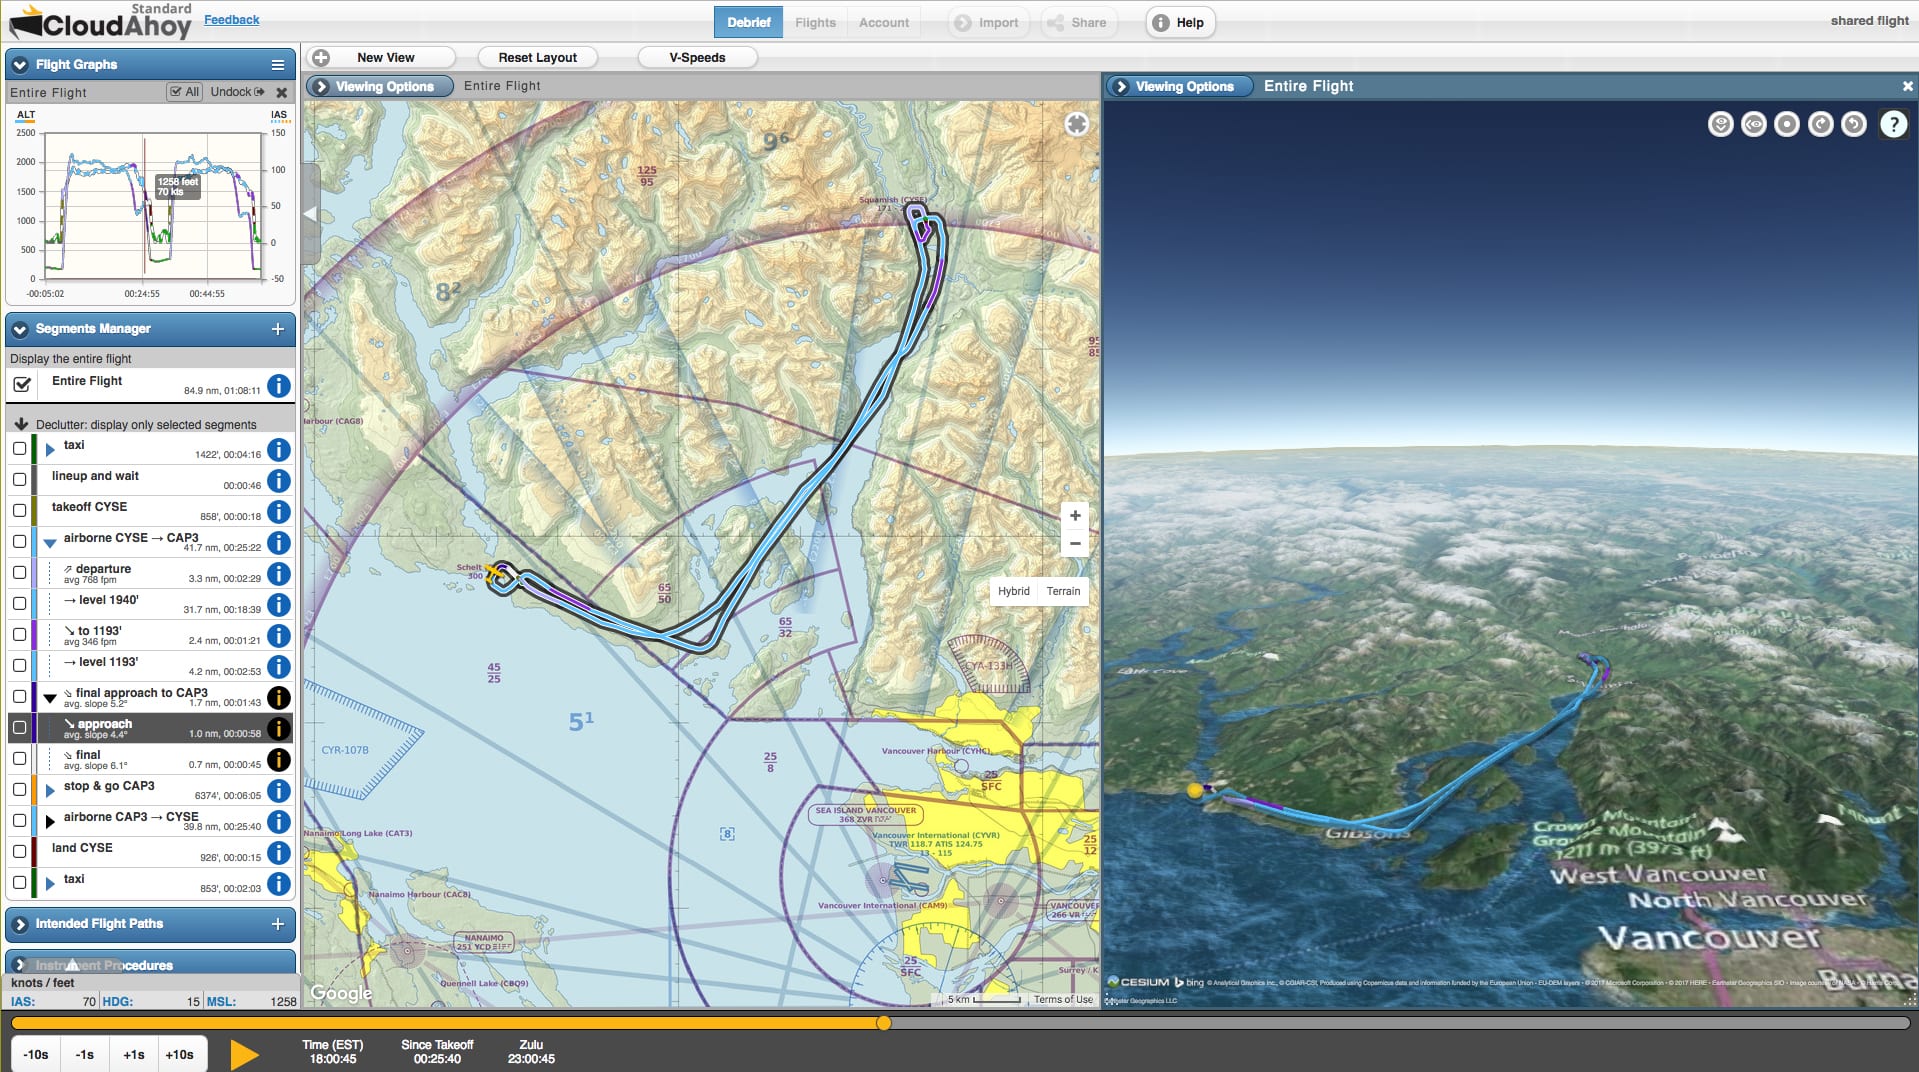Open 2D map Viewing Options

[379, 87]
